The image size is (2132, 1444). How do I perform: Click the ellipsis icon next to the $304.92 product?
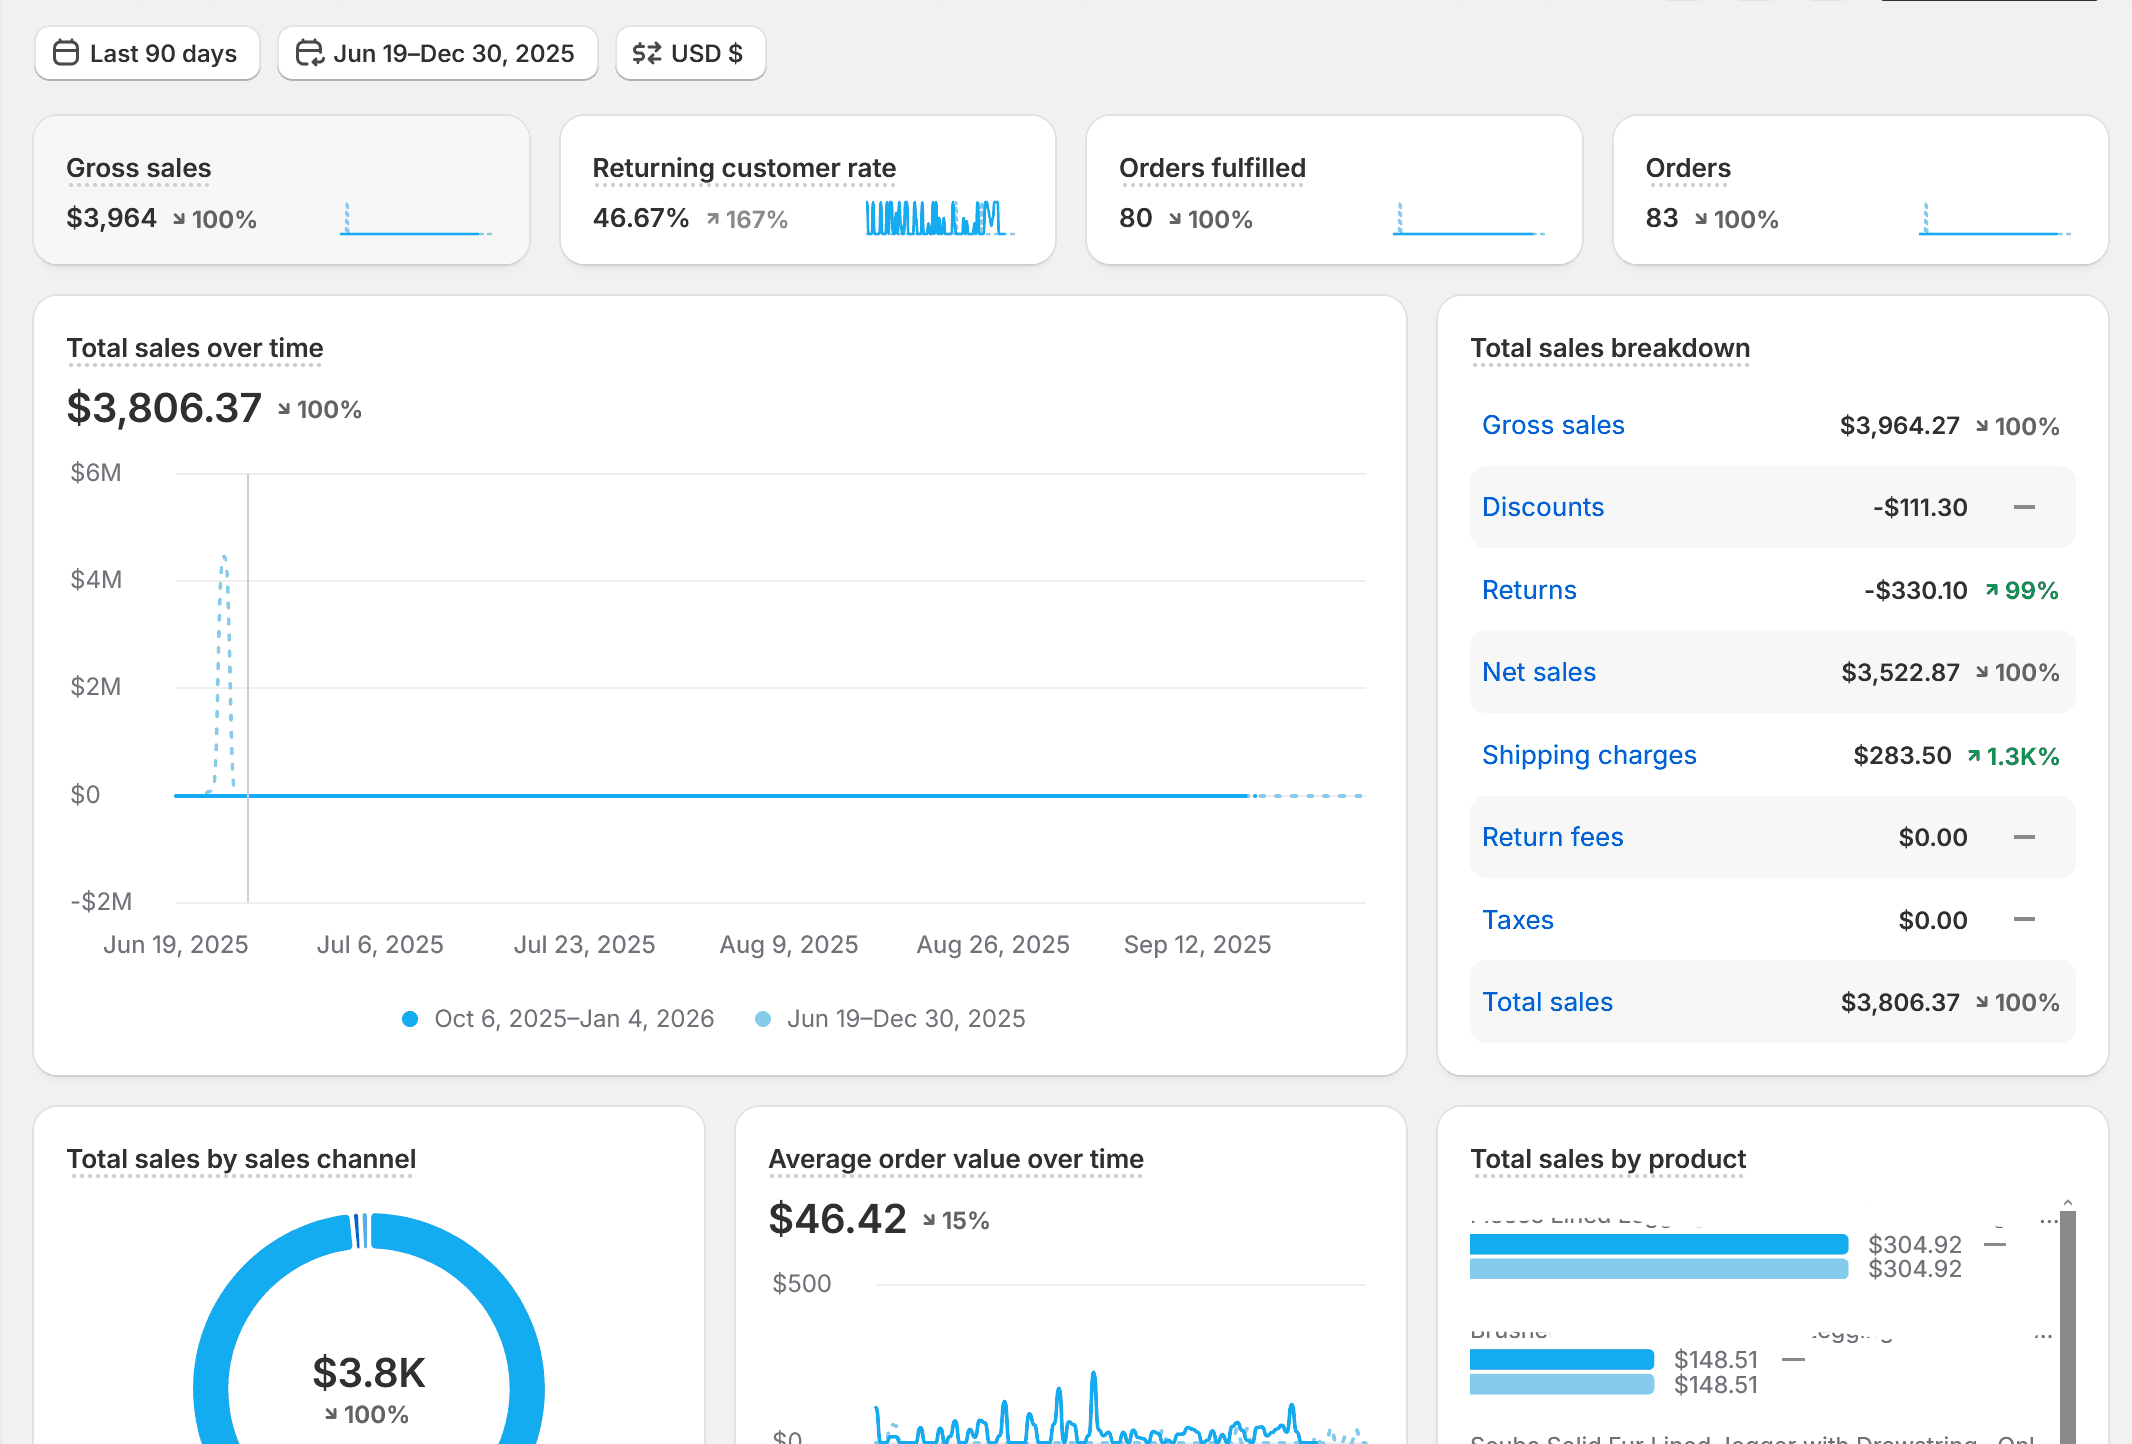[2047, 1221]
